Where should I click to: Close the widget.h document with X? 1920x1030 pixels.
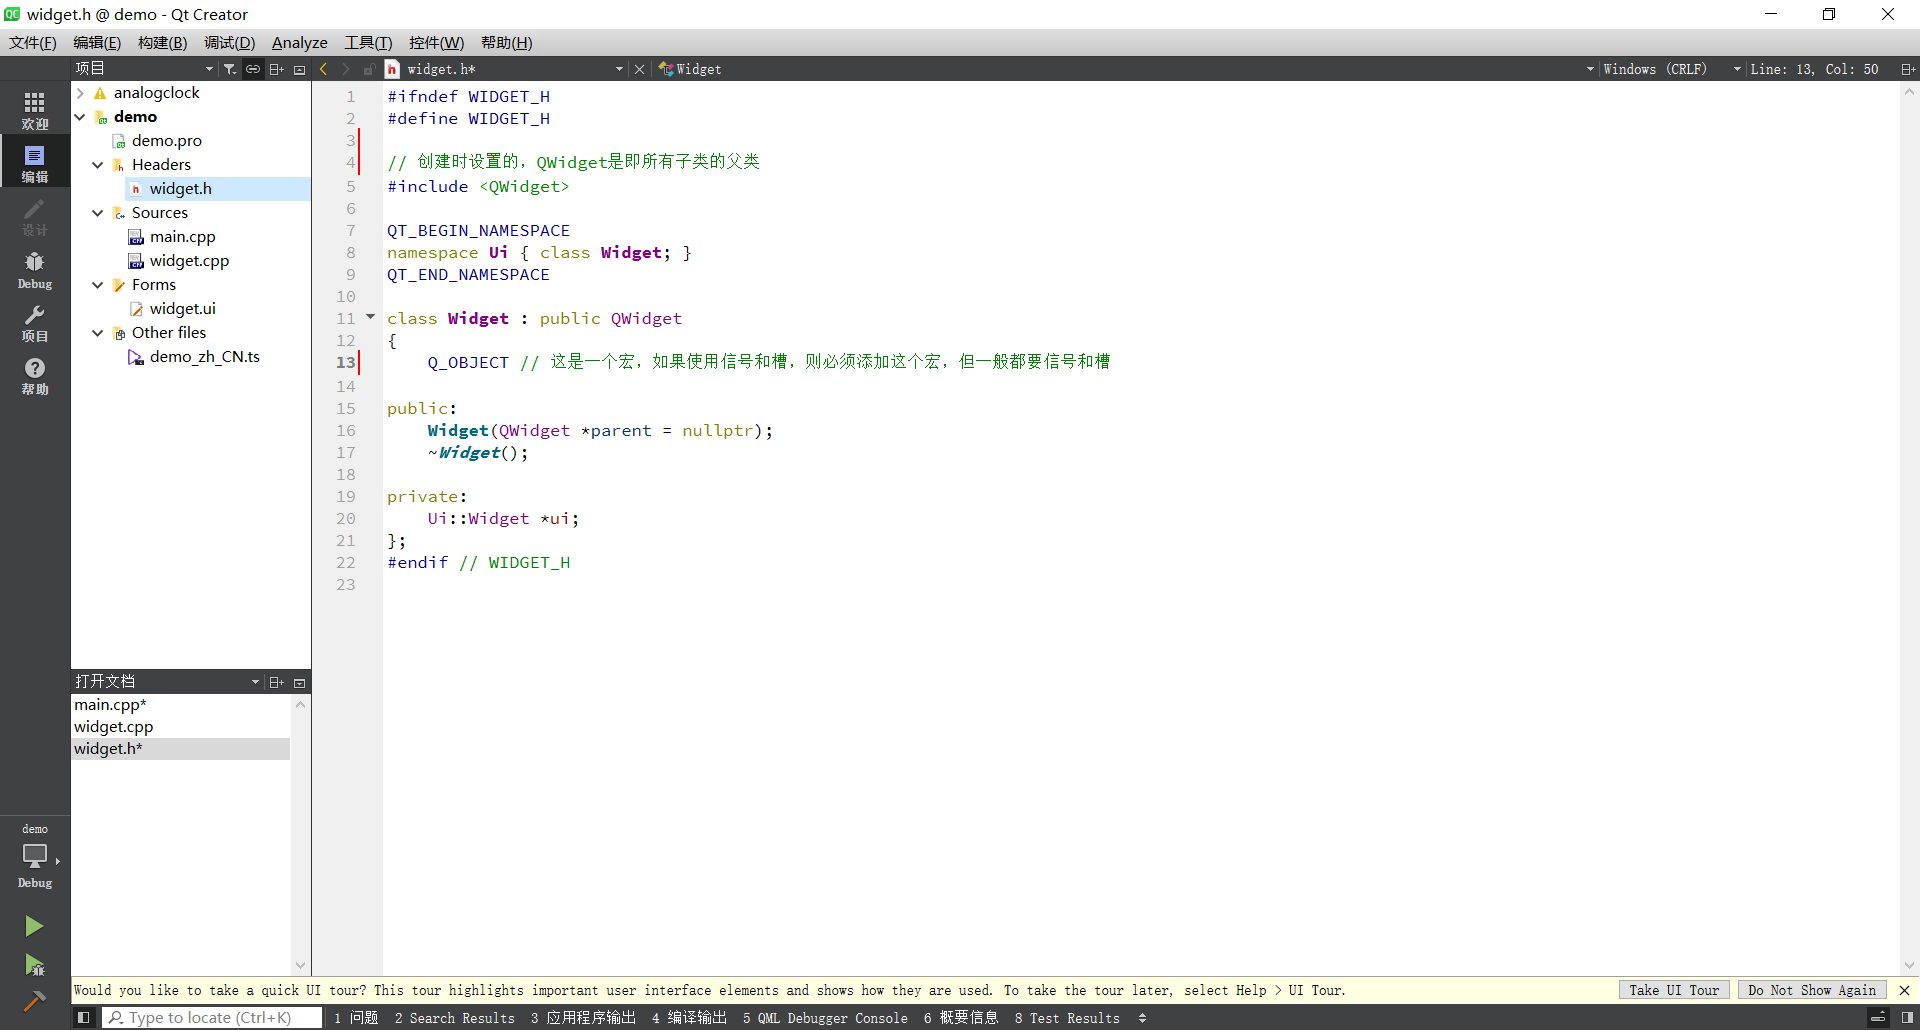tap(640, 69)
